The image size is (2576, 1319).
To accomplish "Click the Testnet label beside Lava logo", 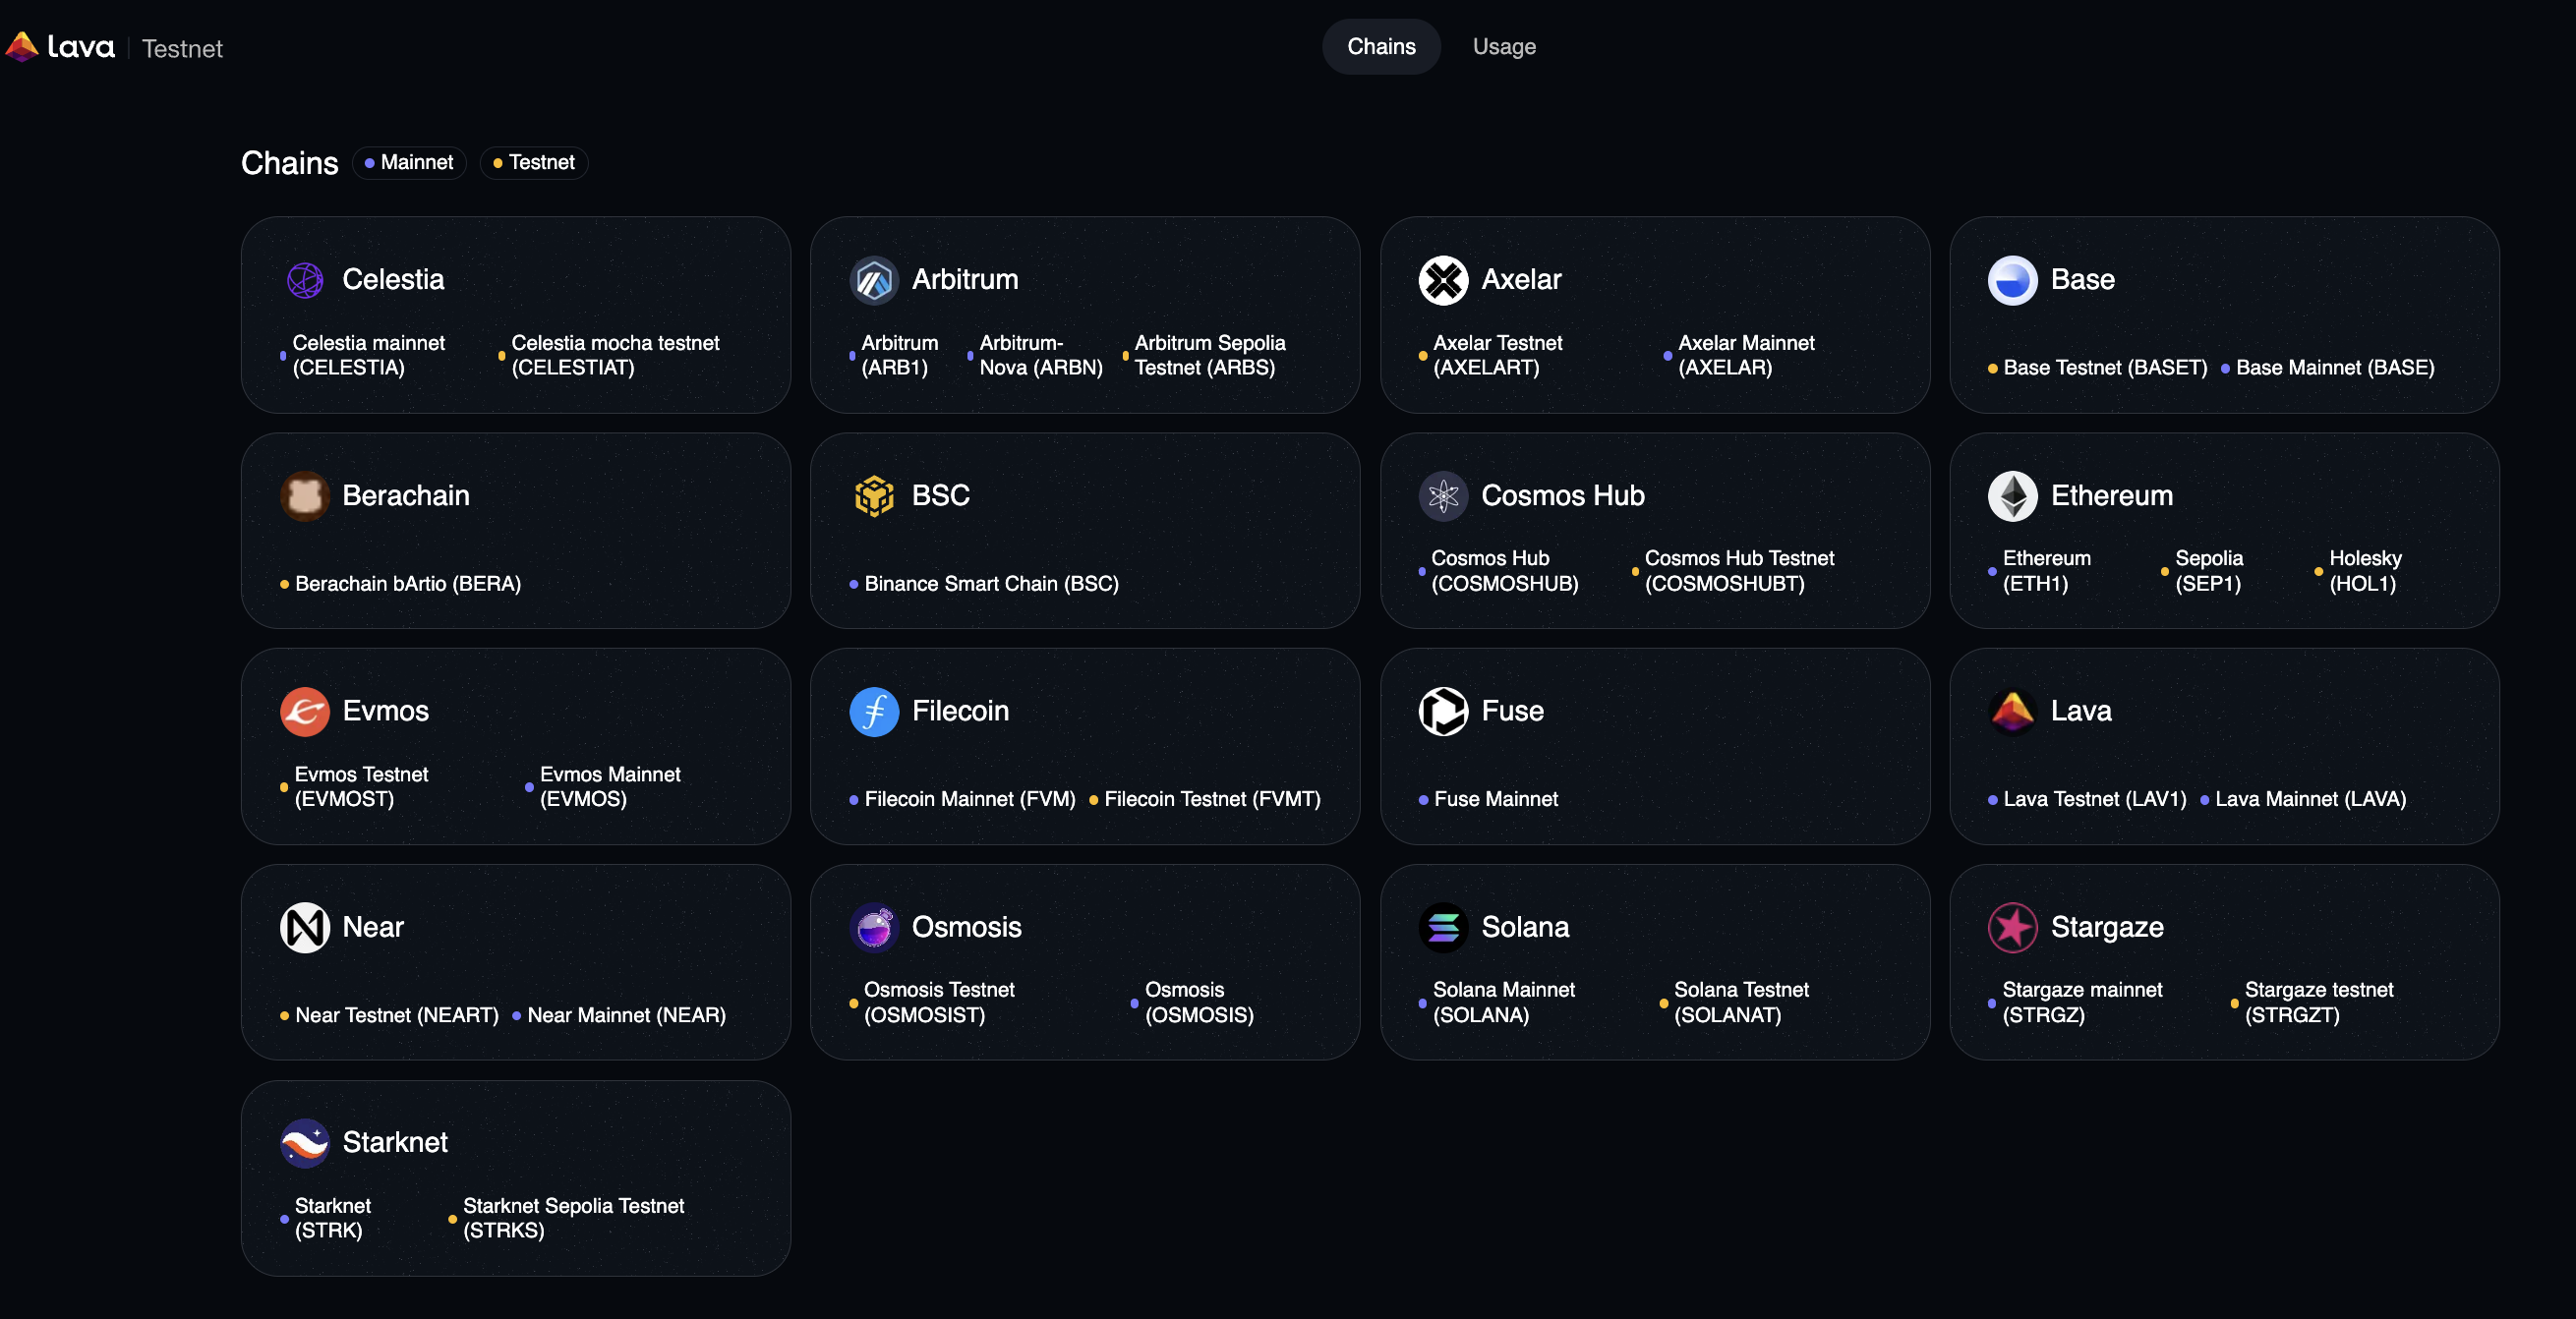I will 182,48.
